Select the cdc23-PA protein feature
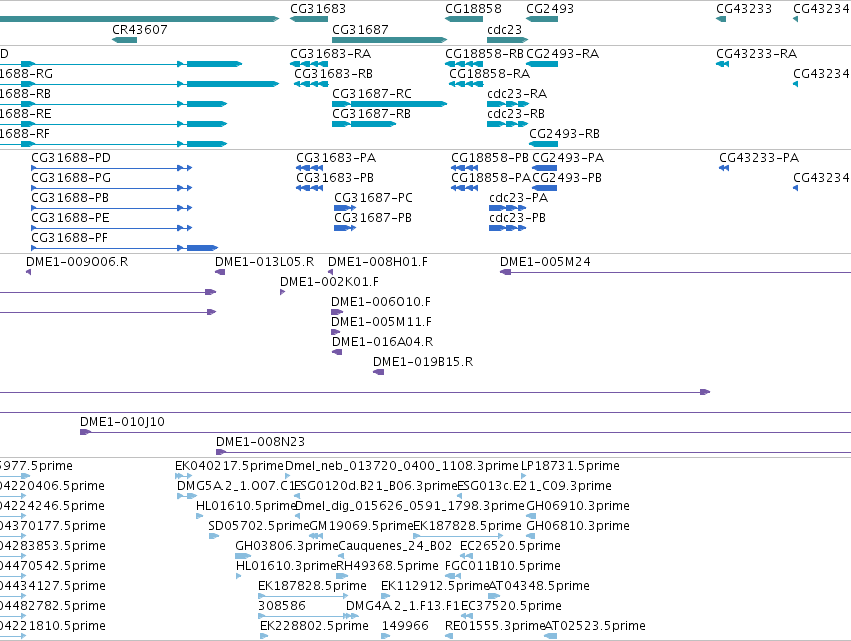851x641 pixels. 507,208
